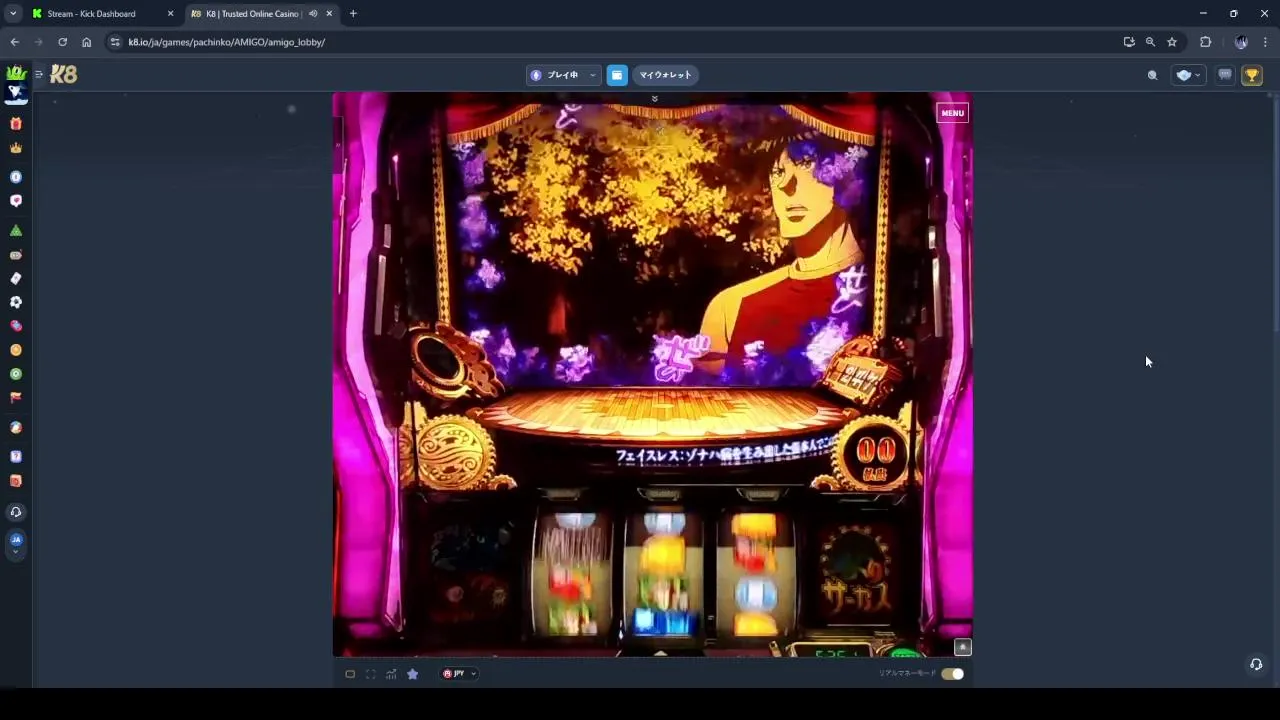Open the red flag sidebar icon
Image resolution: width=1280 pixels, height=720 pixels.
pyautogui.click(x=16, y=397)
